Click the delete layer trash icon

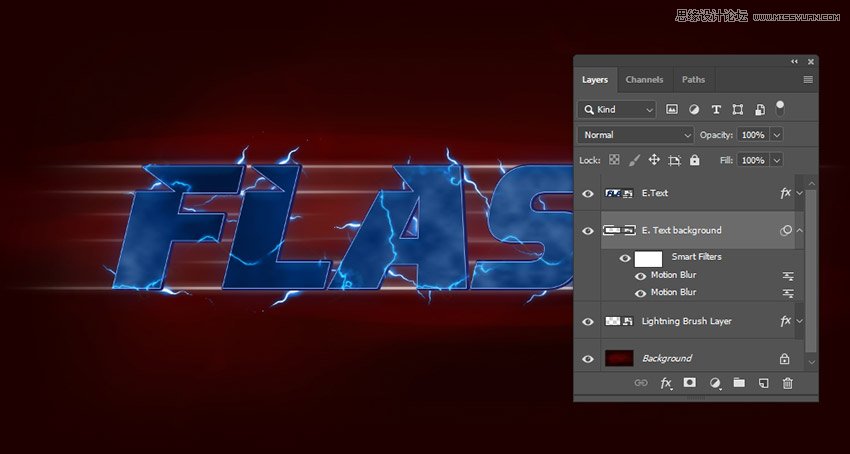(x=787, y=383)
